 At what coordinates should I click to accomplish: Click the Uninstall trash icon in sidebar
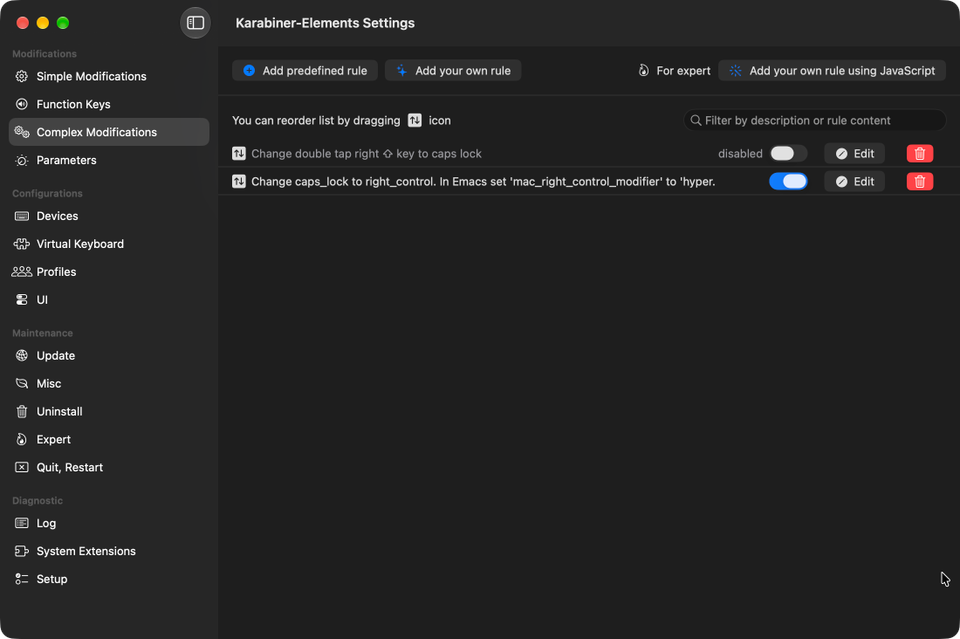21,412
